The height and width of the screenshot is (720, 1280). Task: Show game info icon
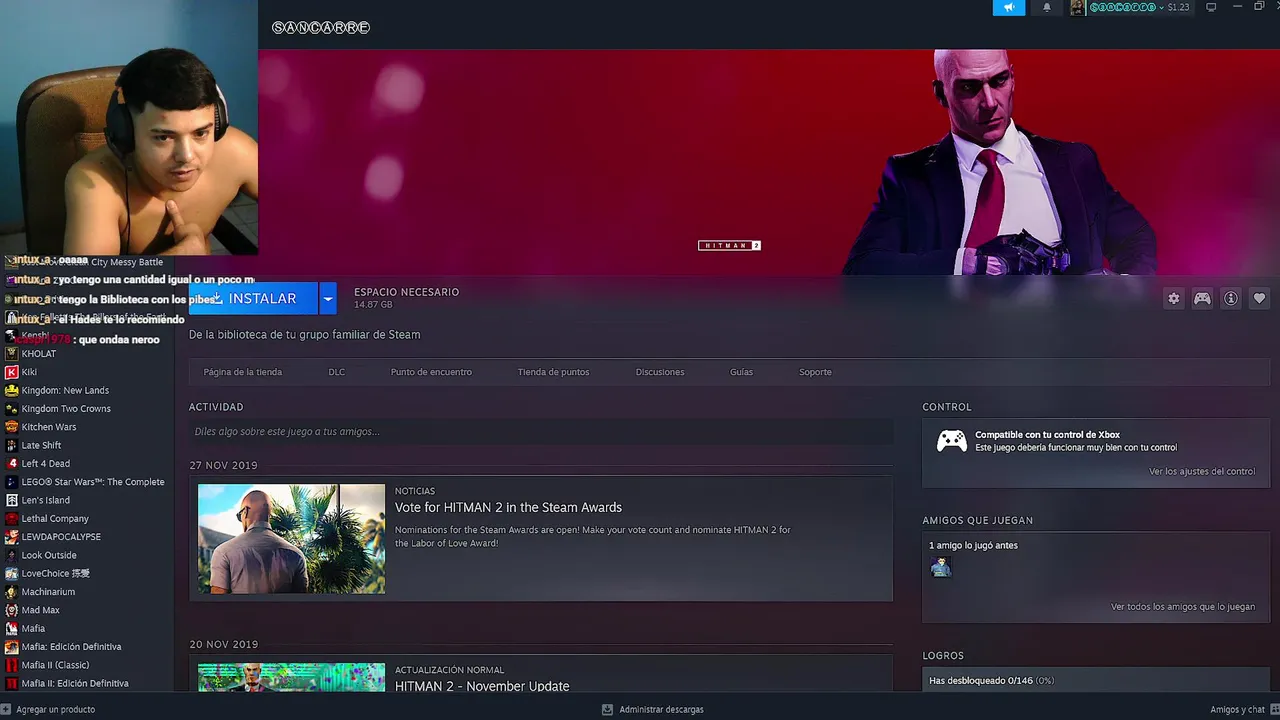[x=1231, y=298]
